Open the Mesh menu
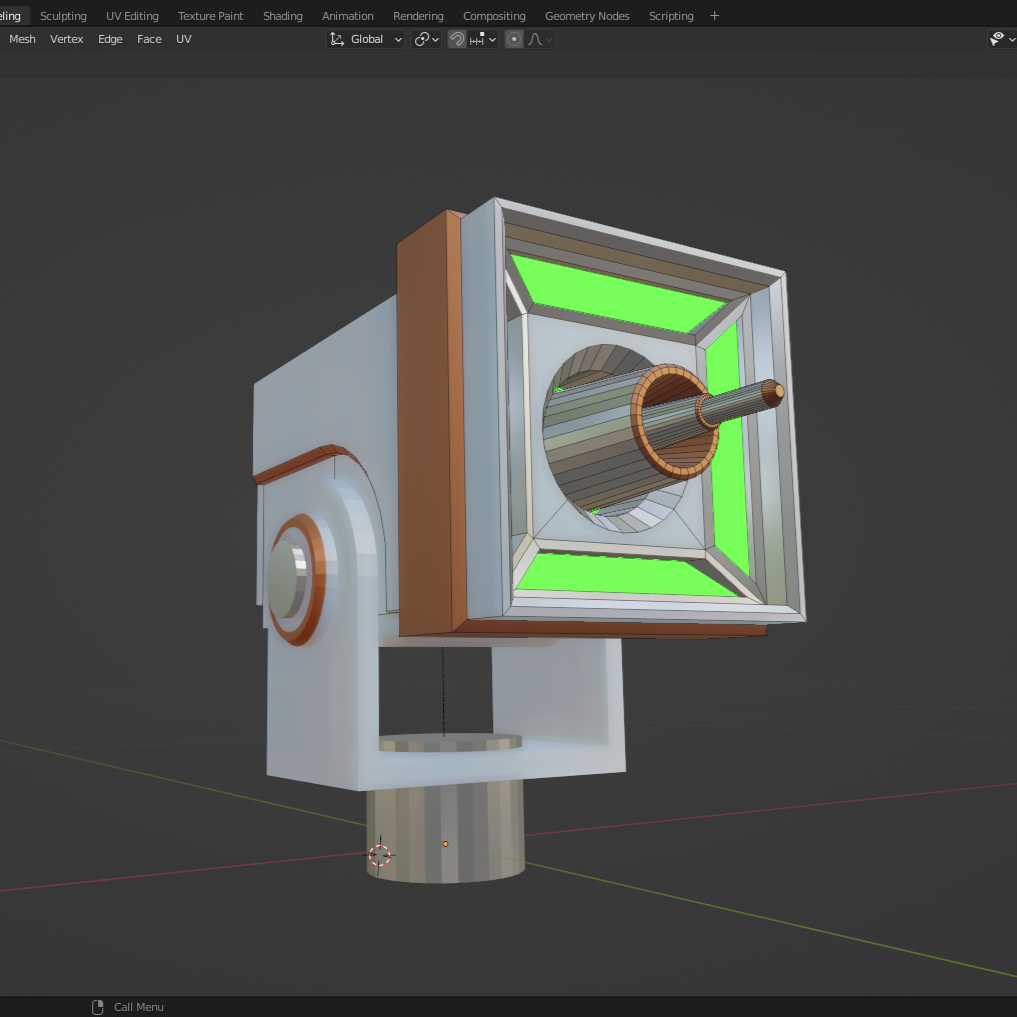This screenshot has width=1017, height=1017. (x=22, y=39)
